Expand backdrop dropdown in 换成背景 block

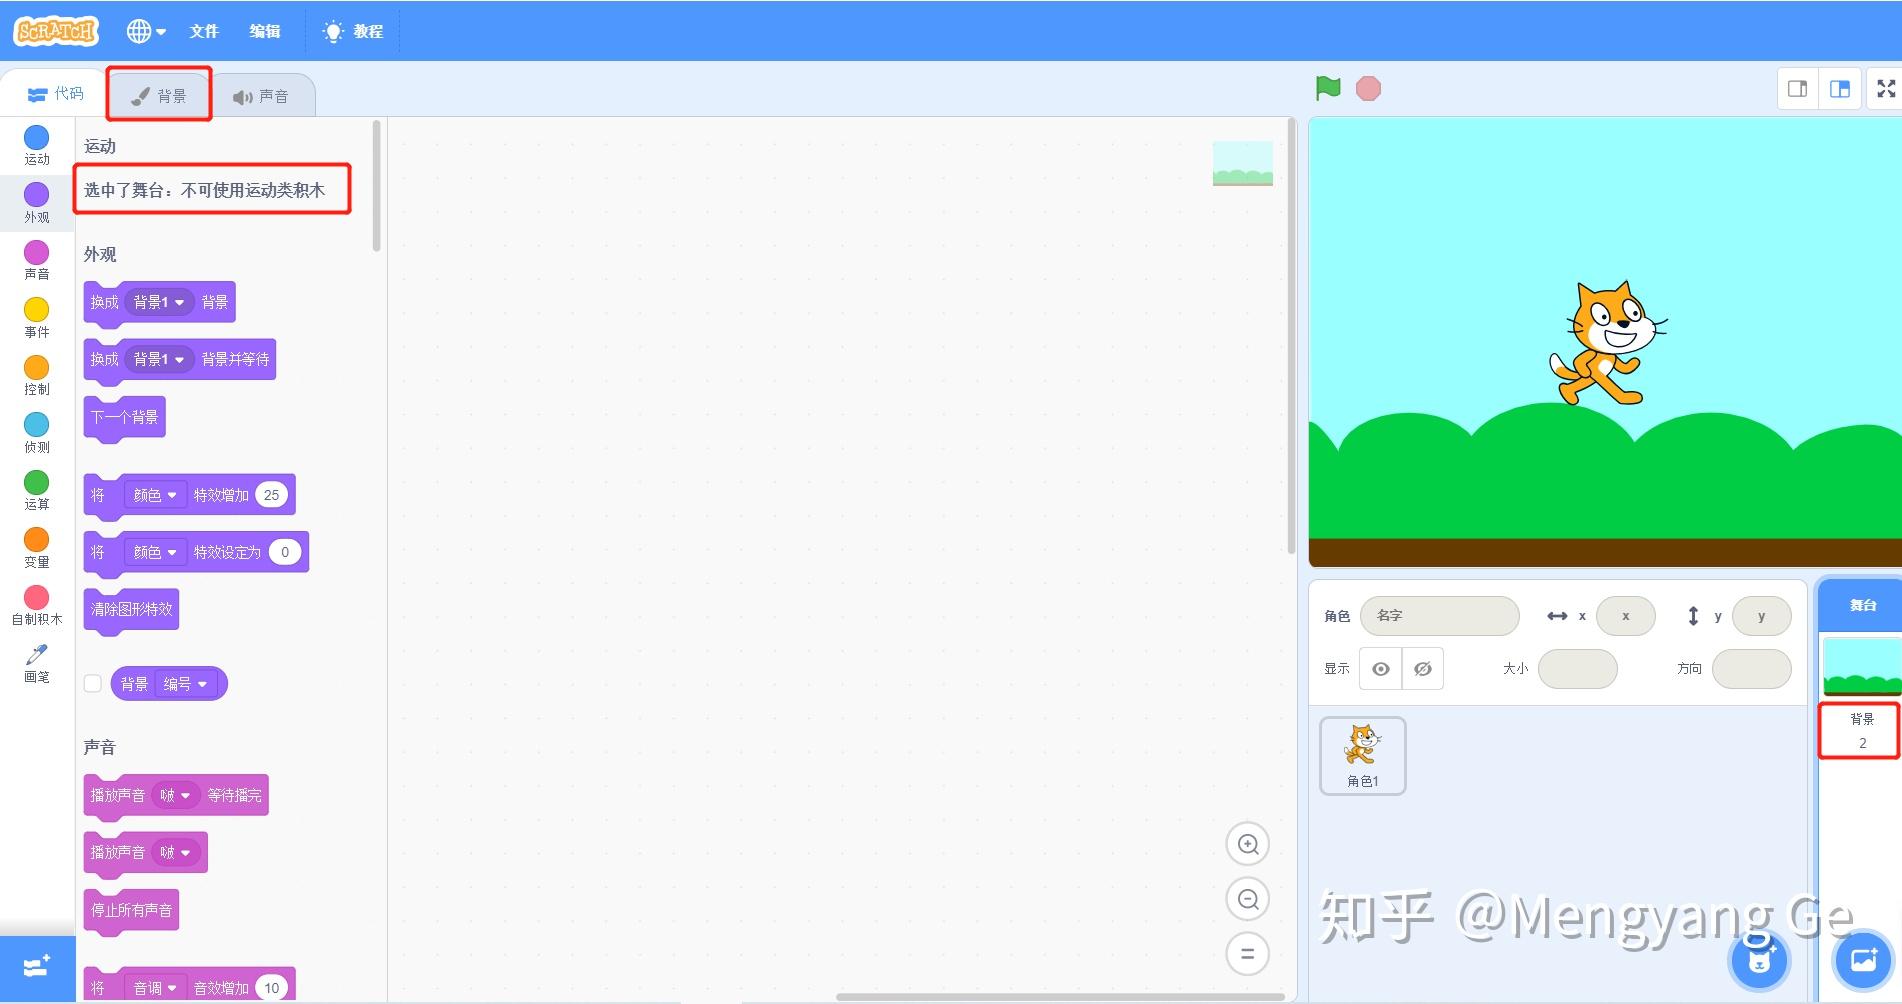pyautogui.click(x=159, y=302)
